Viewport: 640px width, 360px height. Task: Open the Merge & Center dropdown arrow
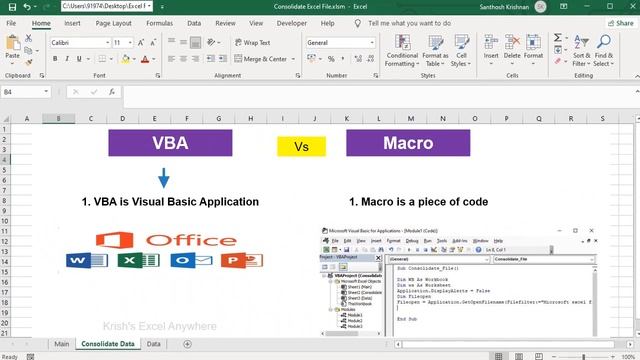coord(293,59)
